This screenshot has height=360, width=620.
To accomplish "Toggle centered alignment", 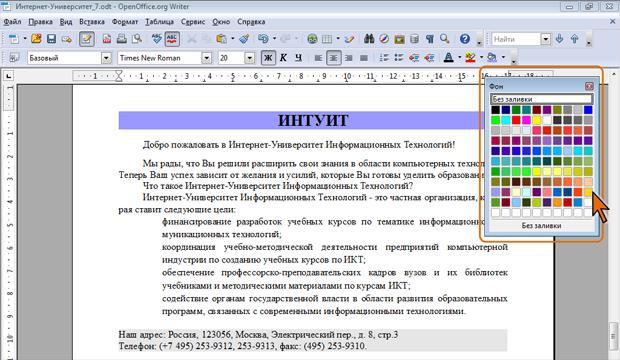I will pyautogui.click(x=334, y=58).
